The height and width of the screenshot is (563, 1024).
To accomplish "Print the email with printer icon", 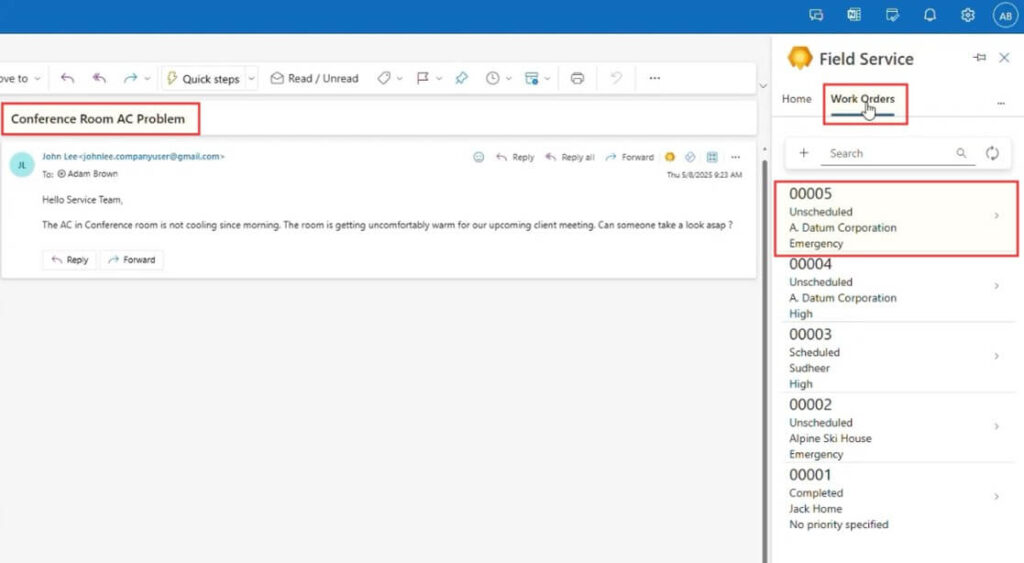I will click(577, 78).
